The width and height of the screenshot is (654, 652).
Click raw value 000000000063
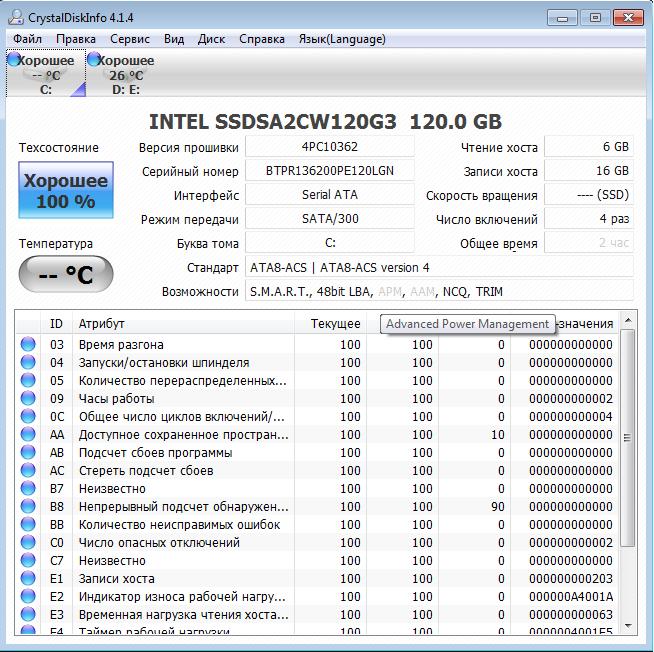(571, 615)
